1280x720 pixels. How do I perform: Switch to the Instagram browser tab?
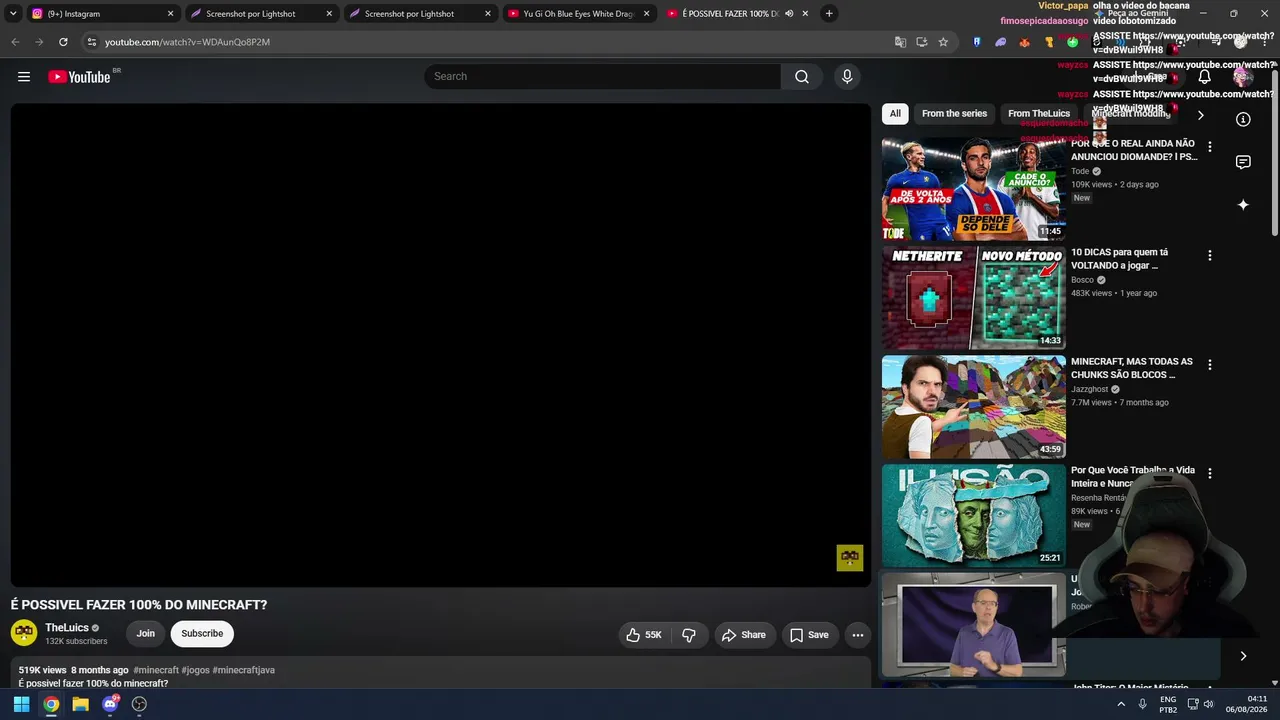click(100, 14)
